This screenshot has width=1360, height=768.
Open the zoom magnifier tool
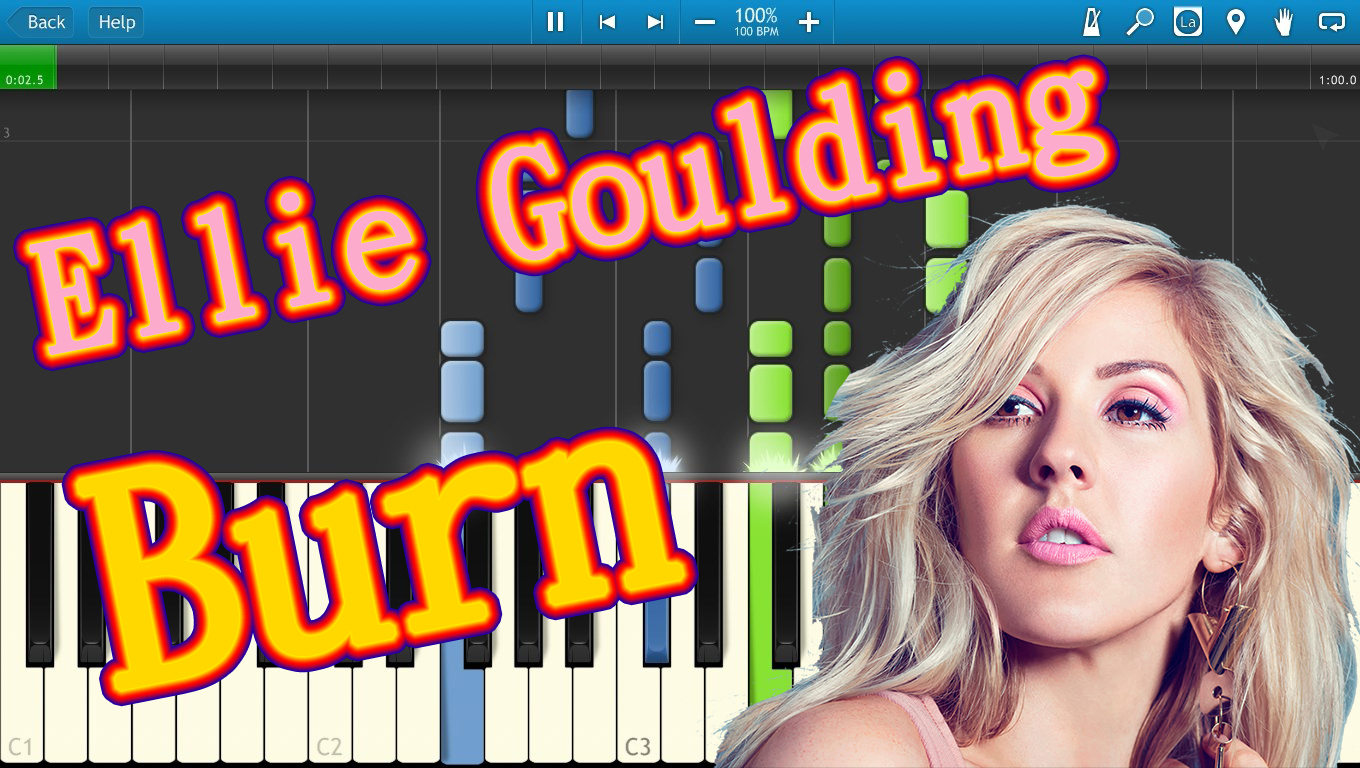coord(1139,22)
